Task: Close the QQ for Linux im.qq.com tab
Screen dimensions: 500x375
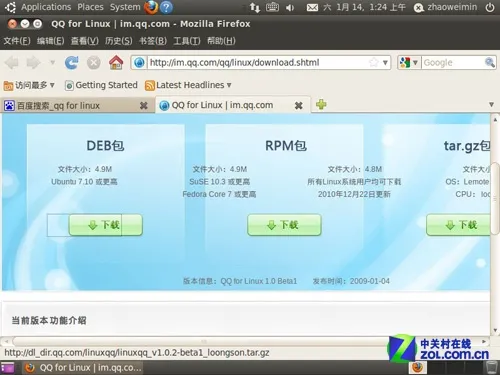Action: click(x=299, y=106)
